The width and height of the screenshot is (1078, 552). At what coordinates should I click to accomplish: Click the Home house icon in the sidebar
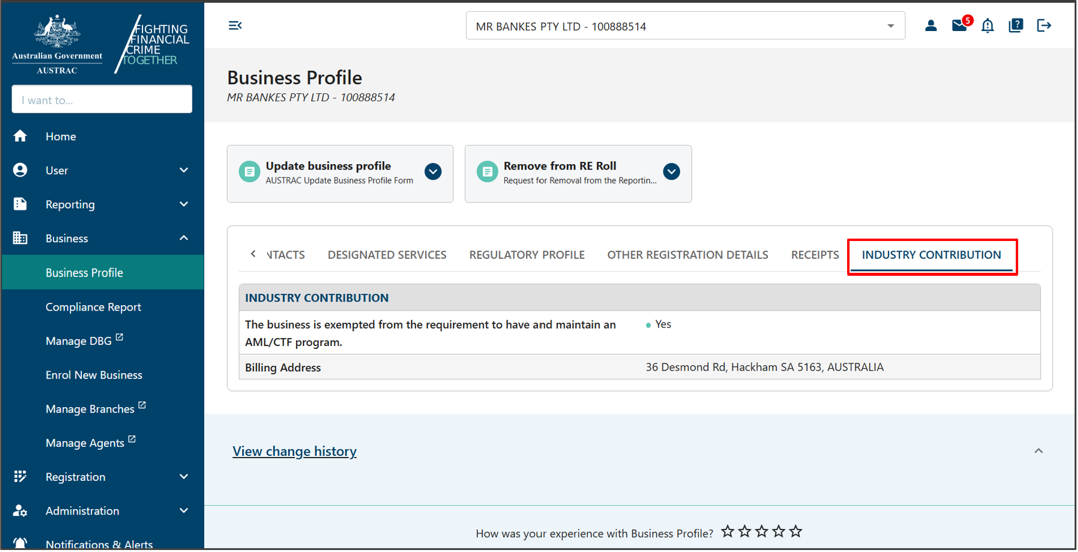[21, 136]
